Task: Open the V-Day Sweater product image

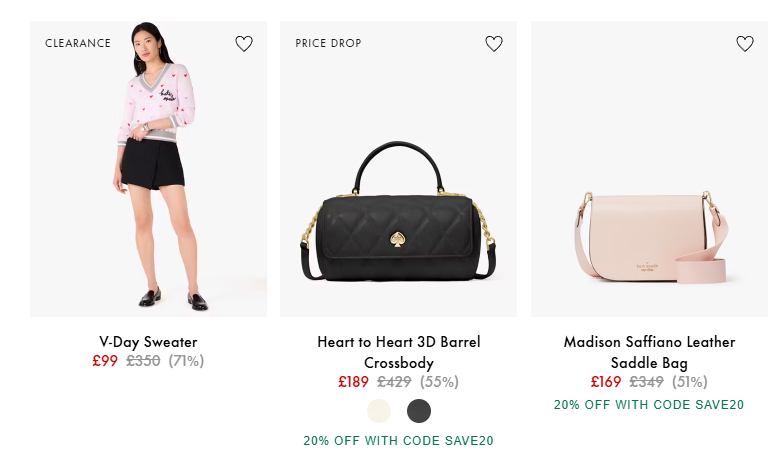Action: pos(149,170)
